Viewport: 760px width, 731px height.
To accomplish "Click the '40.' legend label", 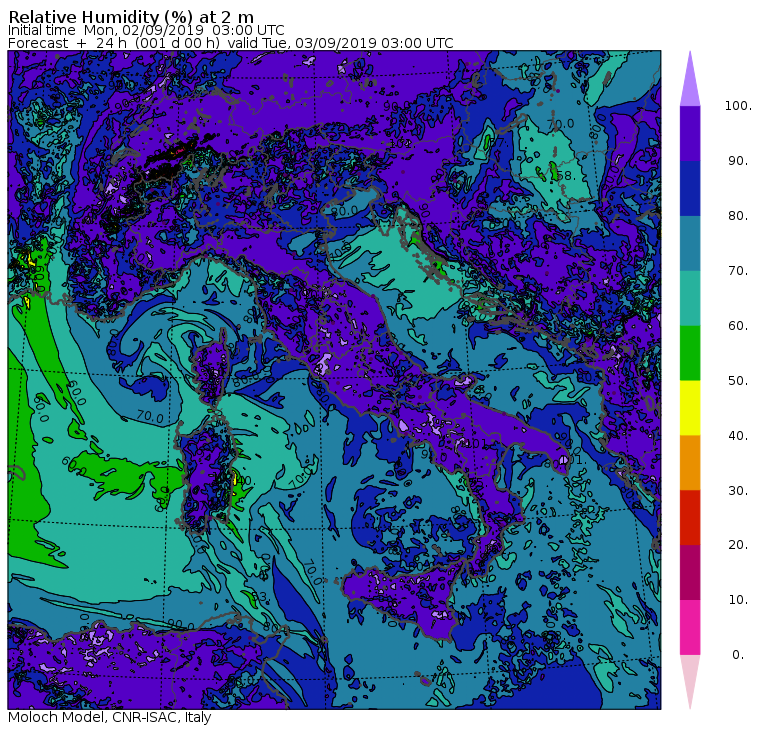I will [x=738, y=435].
